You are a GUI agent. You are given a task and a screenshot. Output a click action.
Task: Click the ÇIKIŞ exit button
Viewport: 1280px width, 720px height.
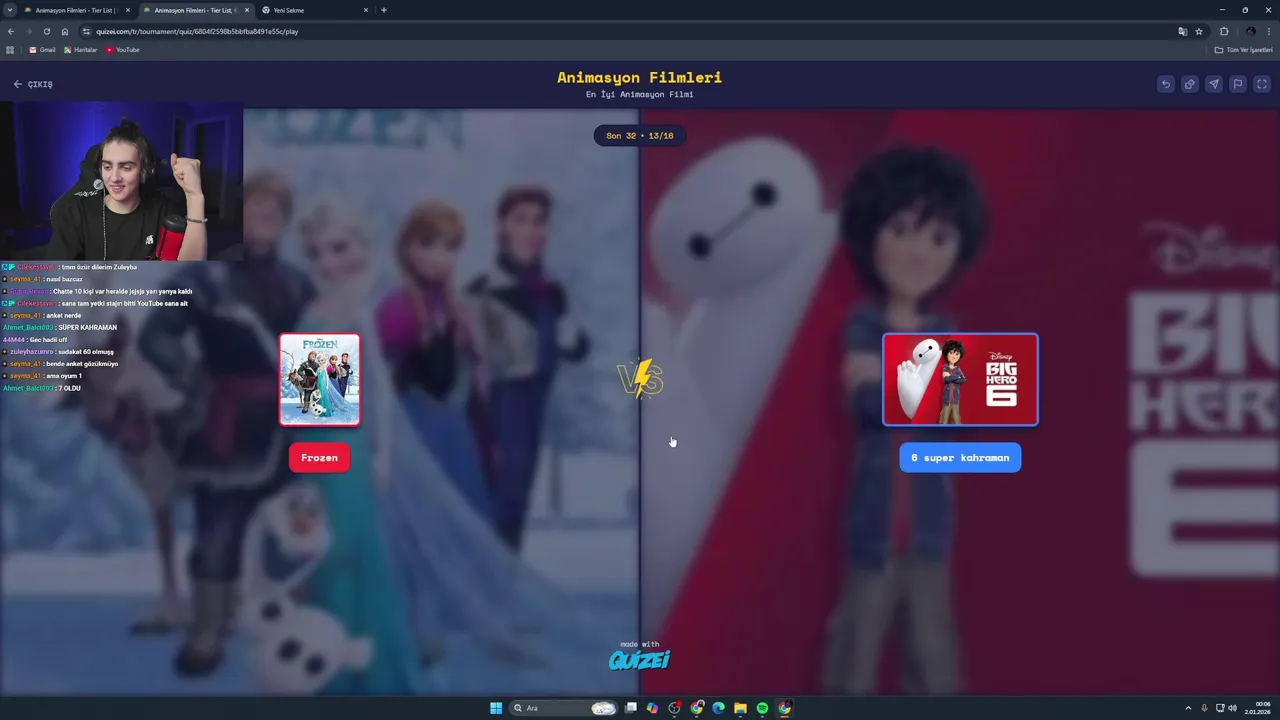33,84
